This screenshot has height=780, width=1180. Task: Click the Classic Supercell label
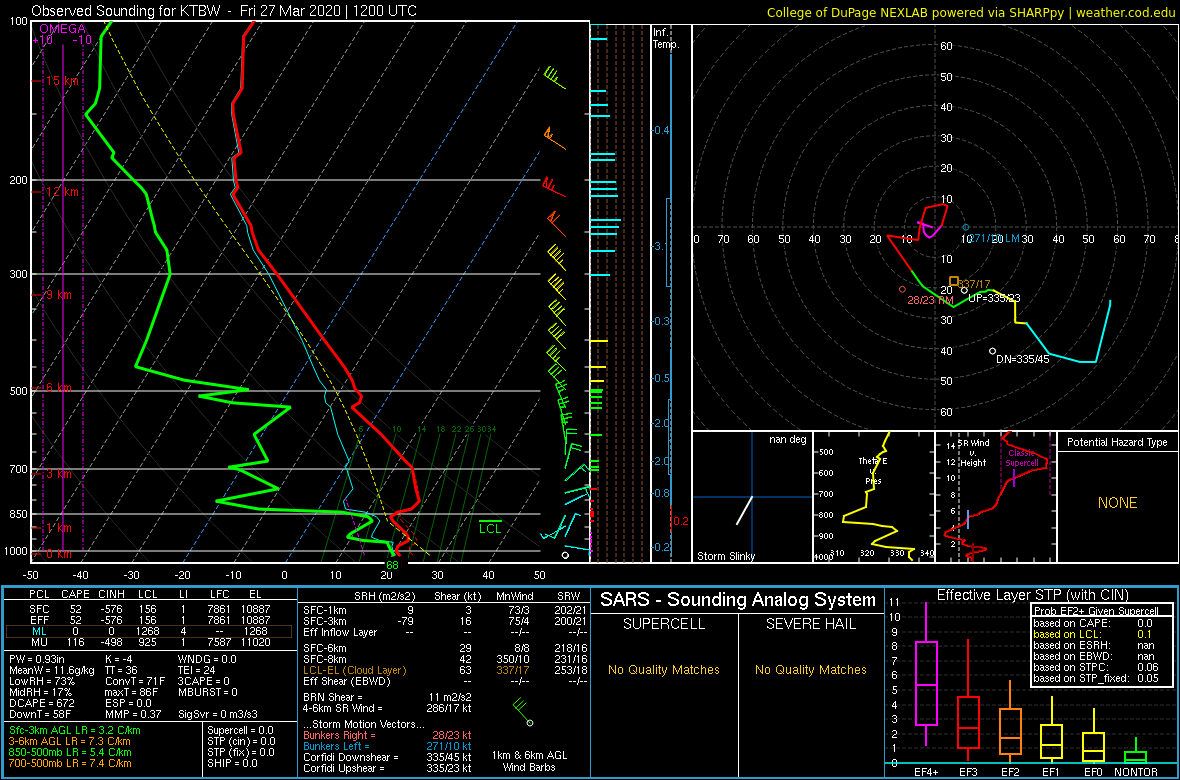coord(1024,459)
